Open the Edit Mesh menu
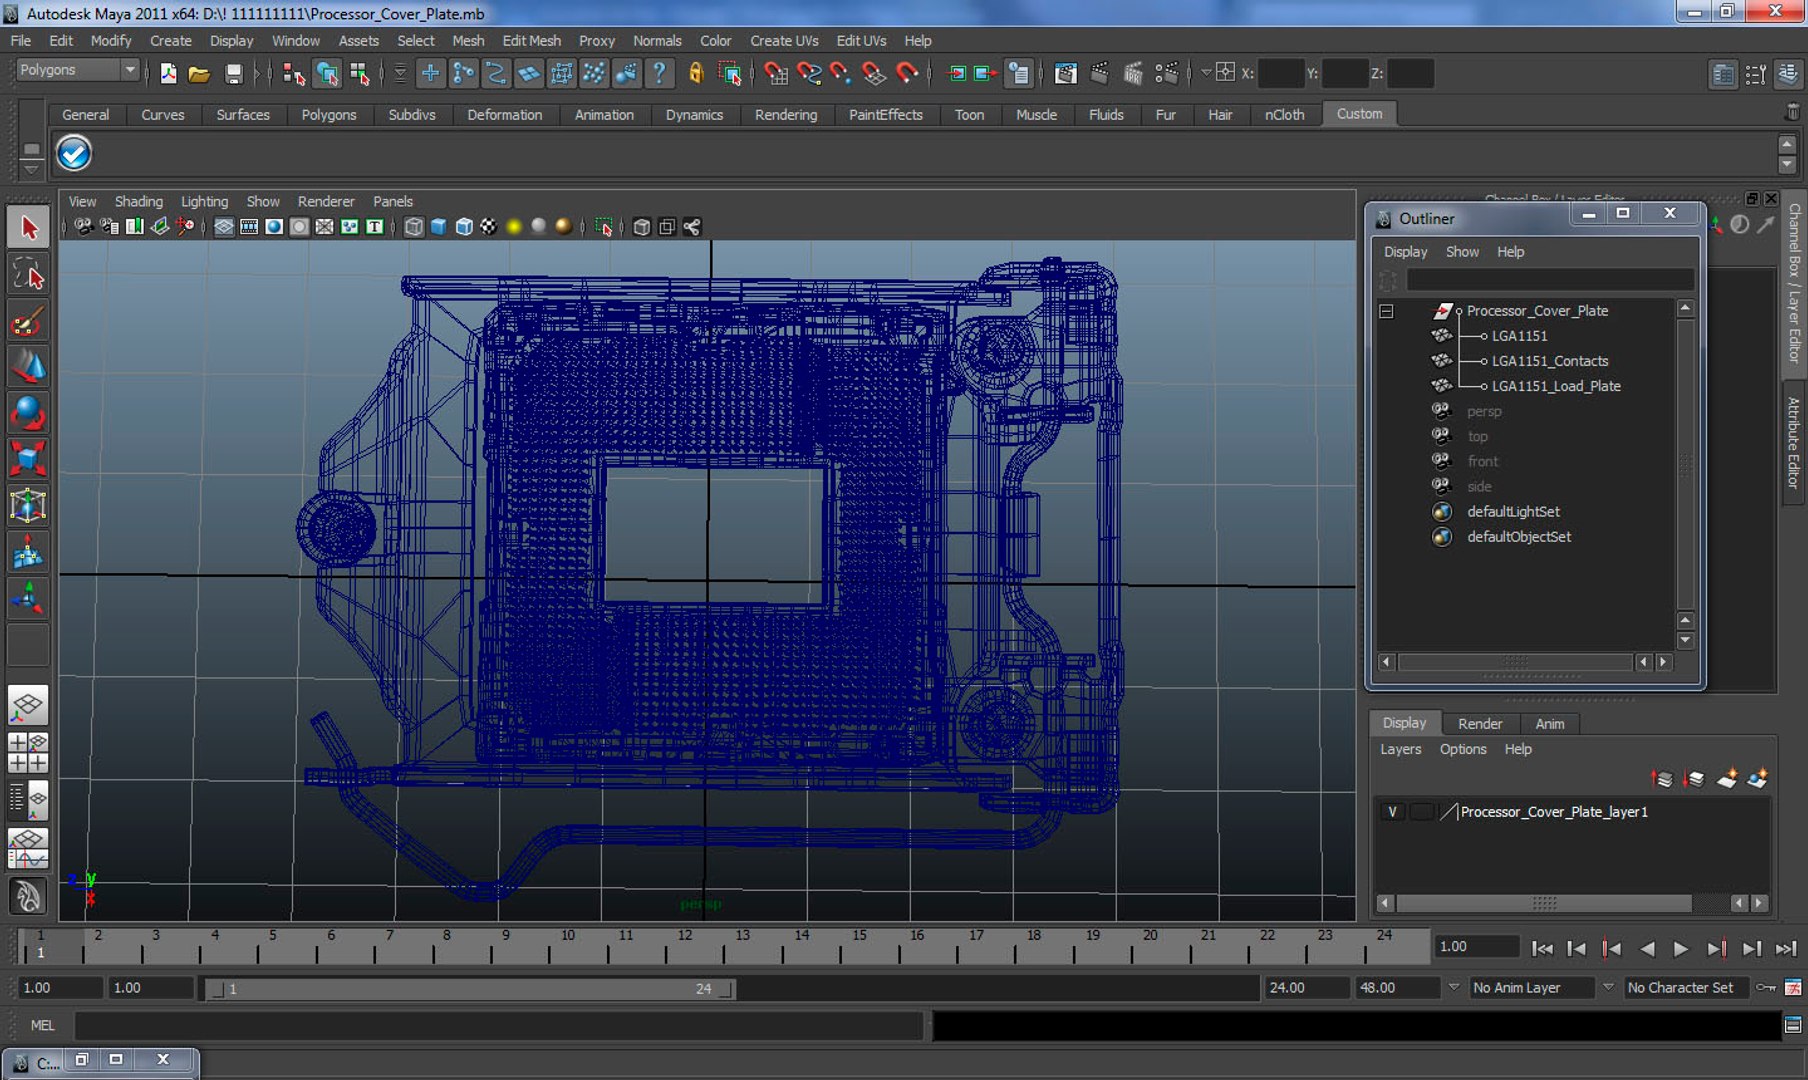The image size is (1808, 1080). click(531, 41)
